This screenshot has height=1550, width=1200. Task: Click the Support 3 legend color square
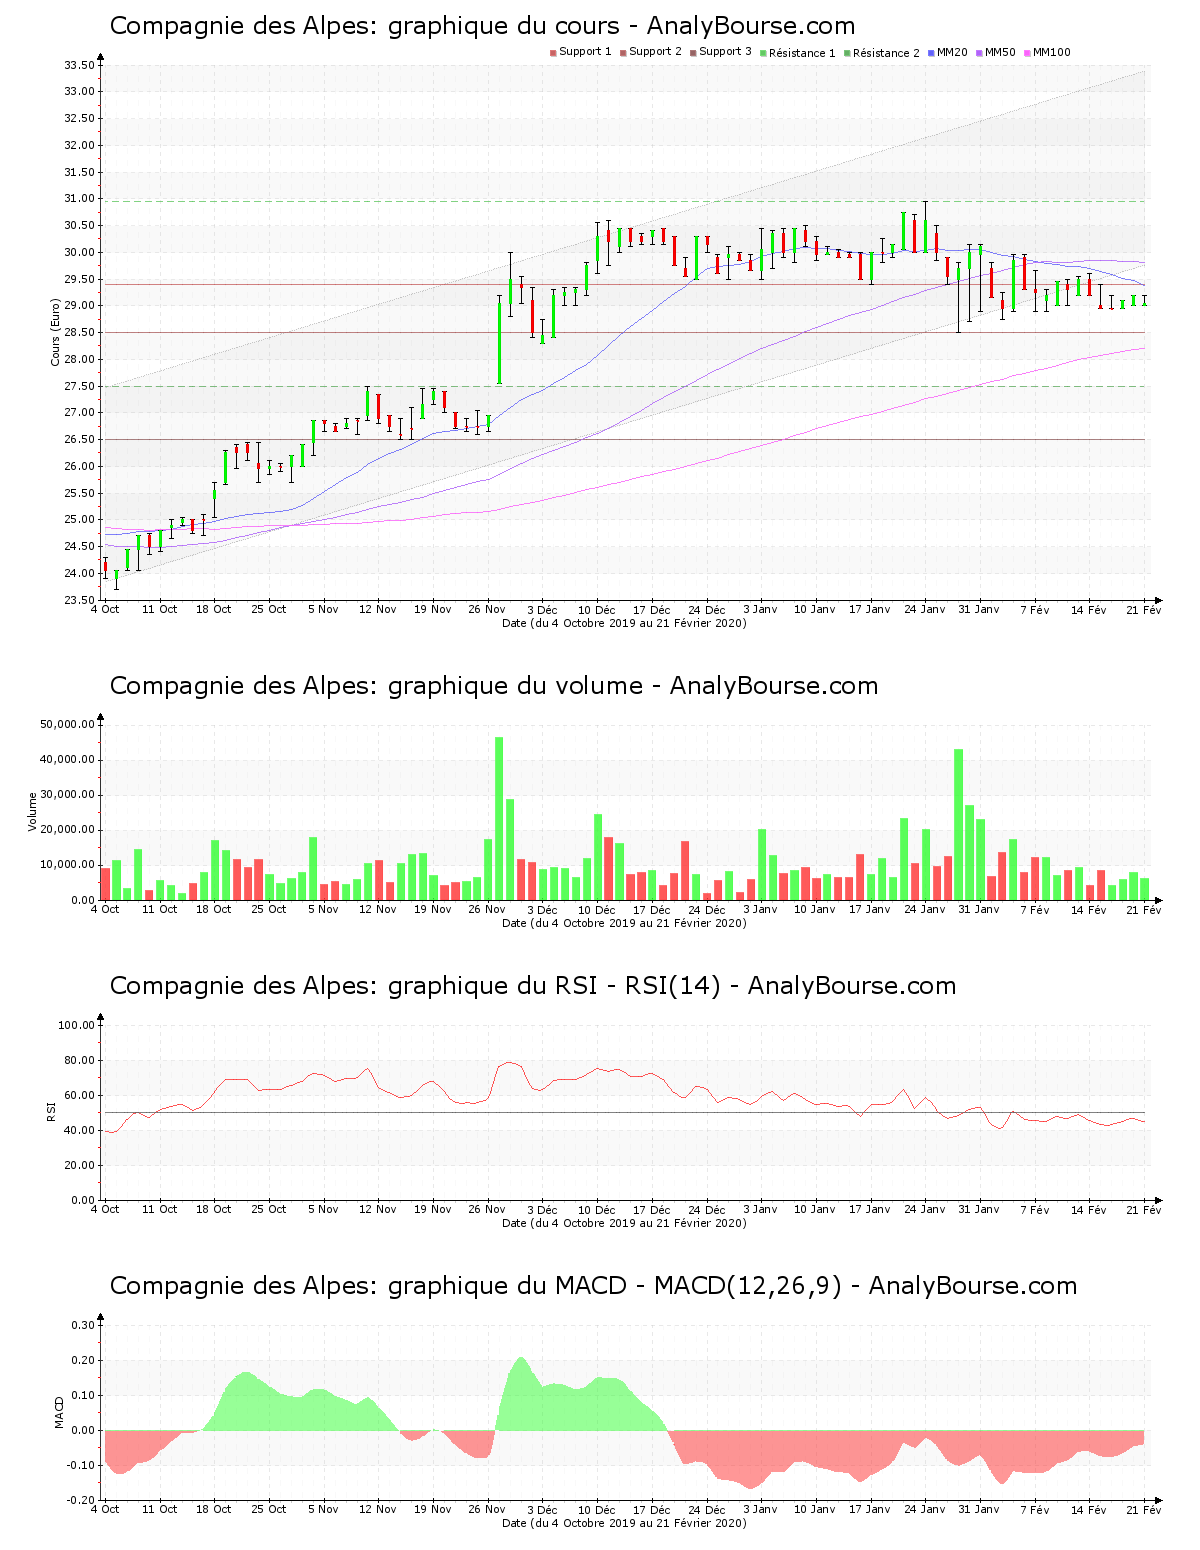(693, 53)
